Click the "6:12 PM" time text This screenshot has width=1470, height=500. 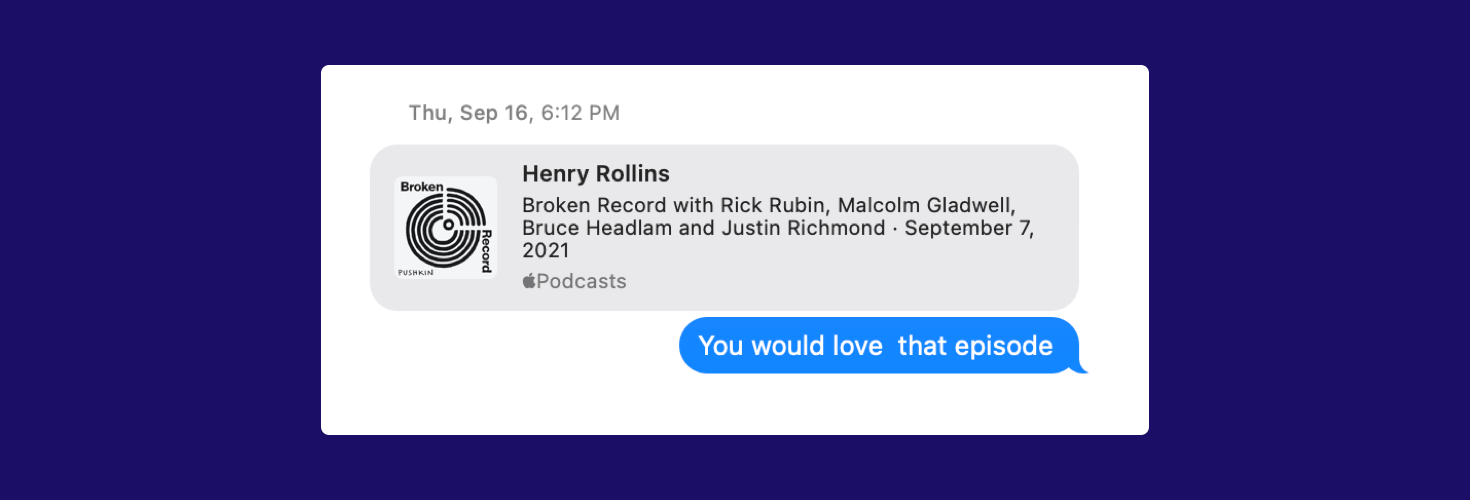580,113
